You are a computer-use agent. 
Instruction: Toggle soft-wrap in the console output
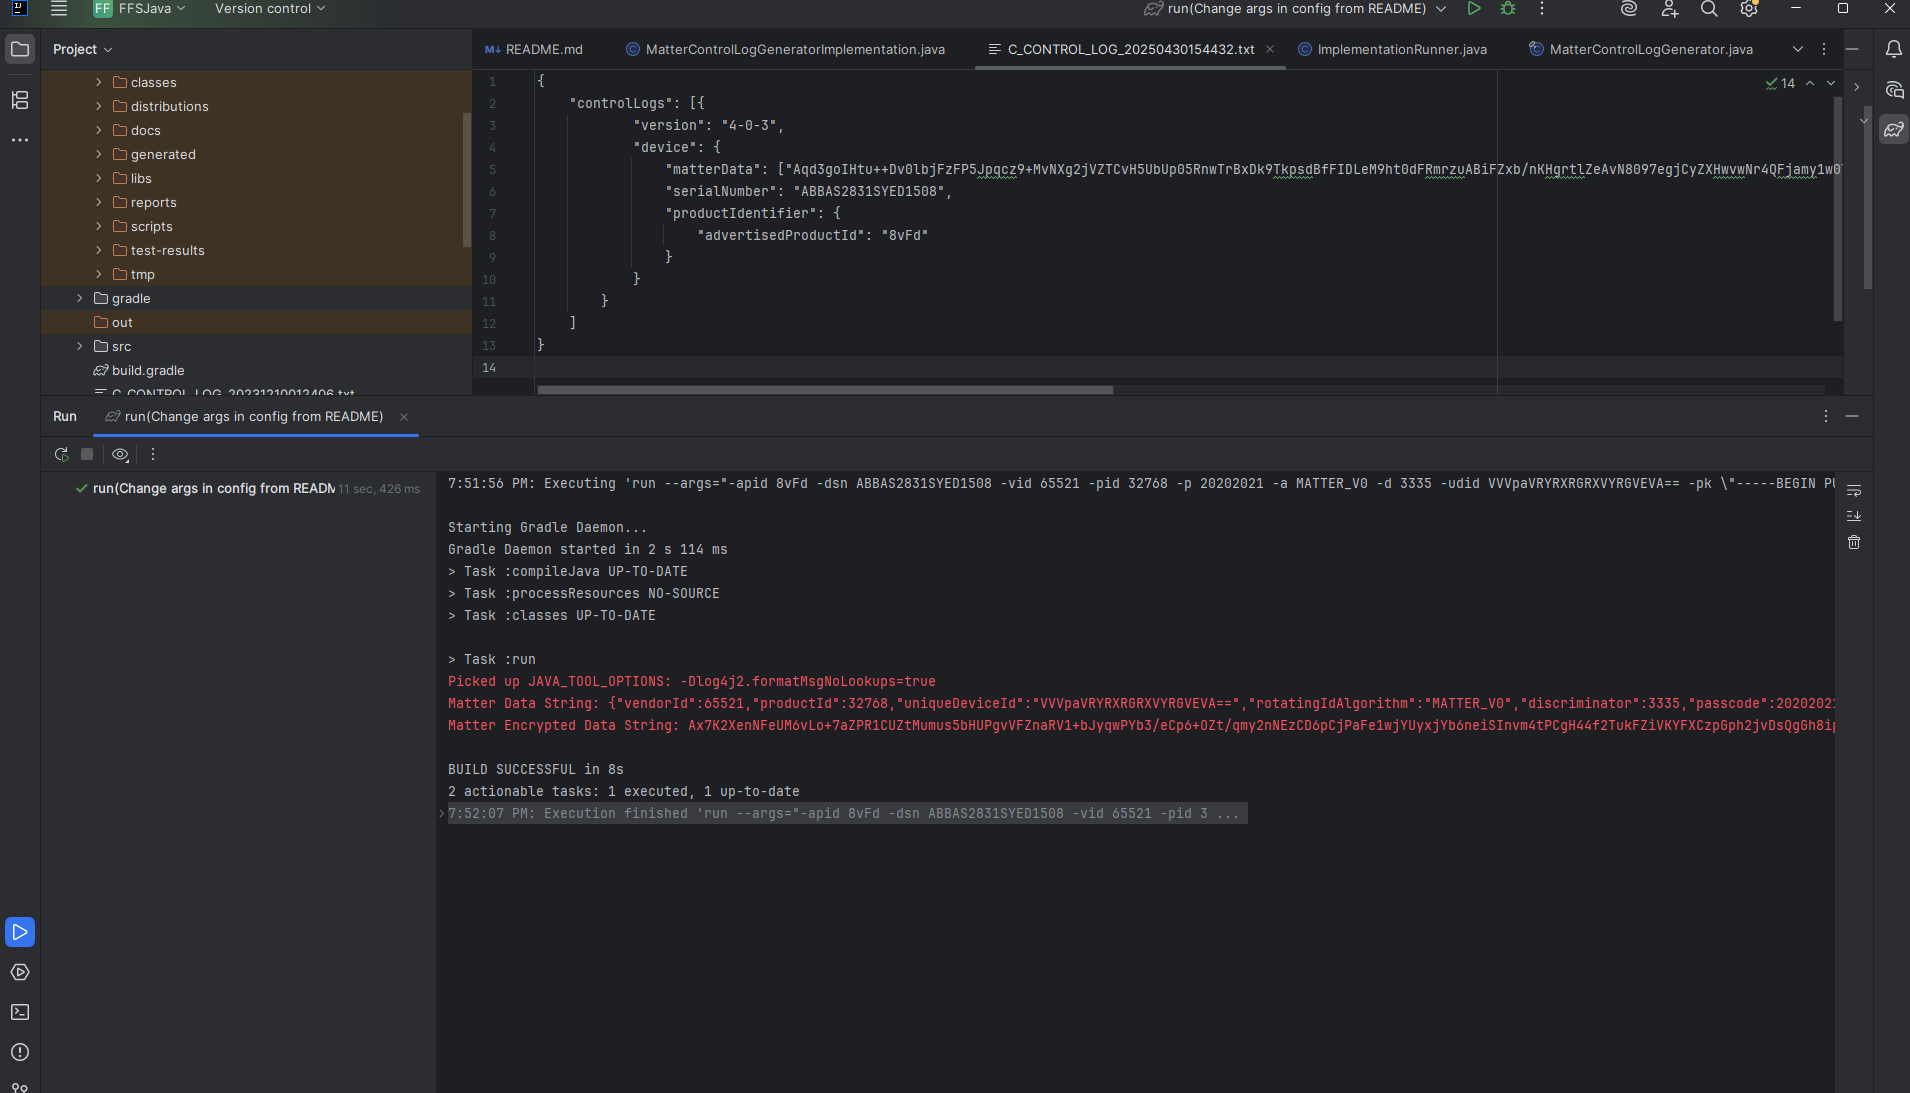coord(1855,489)
